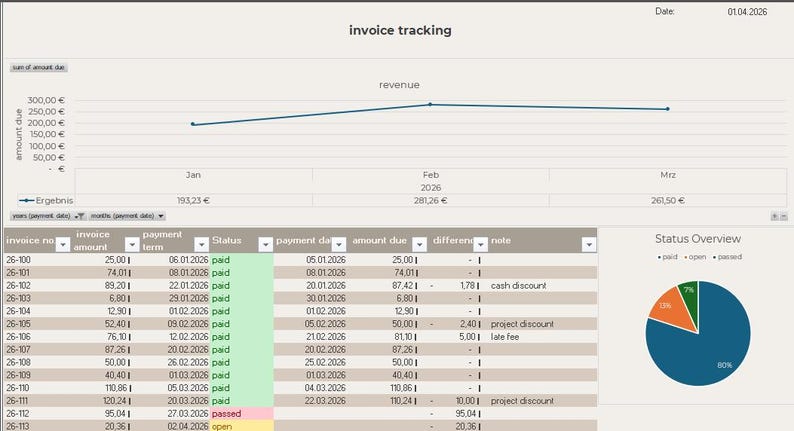Open the invoice no. column filter
Image resolution: width=794 pixels, height=431 pixels.
63,245
